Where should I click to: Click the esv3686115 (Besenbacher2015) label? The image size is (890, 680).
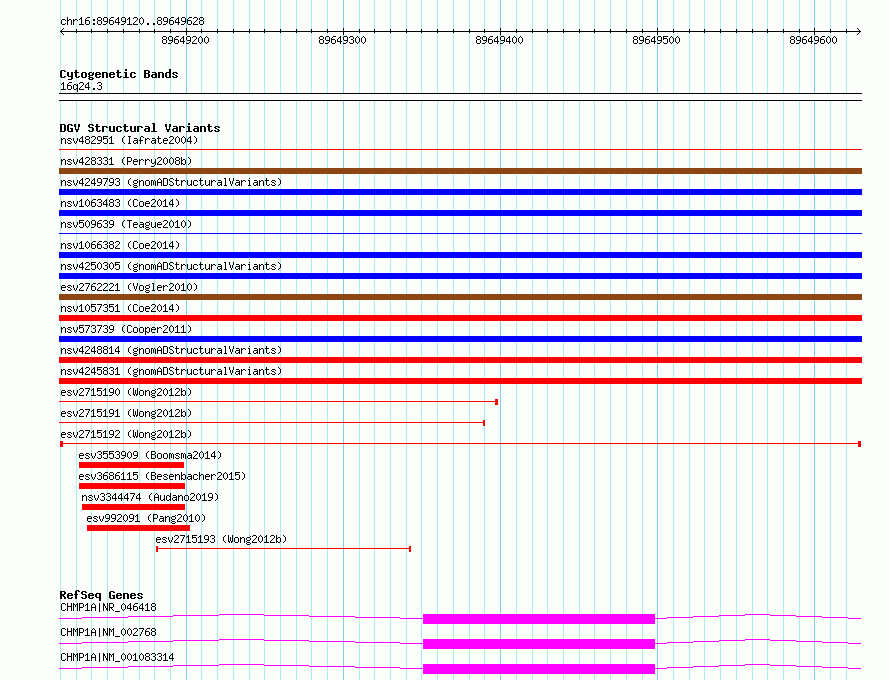162,476
